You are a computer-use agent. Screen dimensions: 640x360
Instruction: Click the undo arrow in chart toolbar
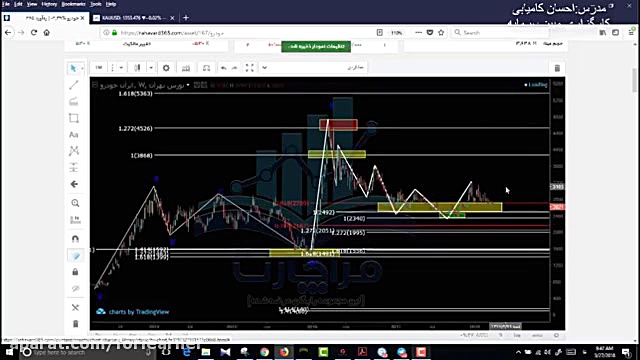point(224,68)
